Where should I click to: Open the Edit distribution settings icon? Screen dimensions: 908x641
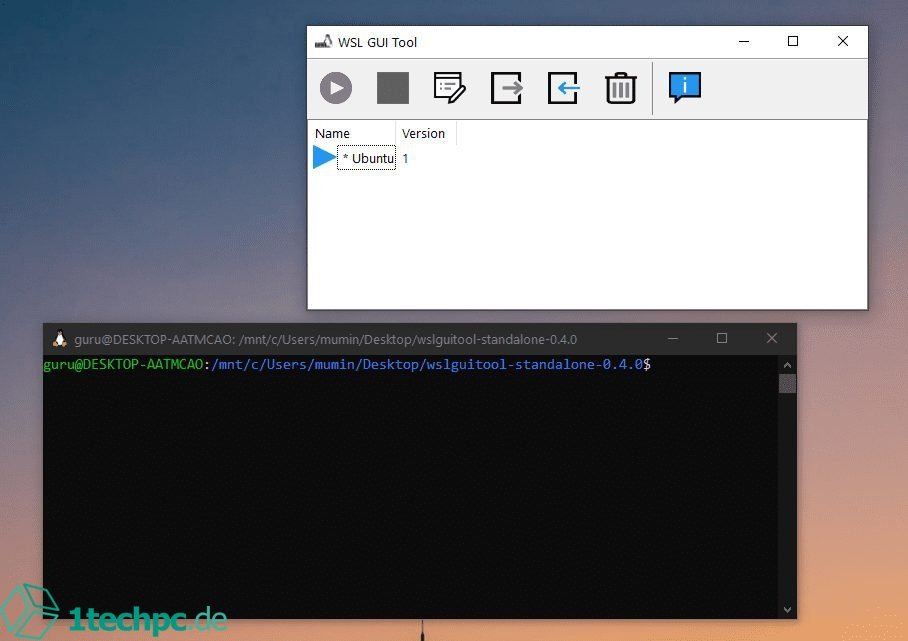[449, 88]
